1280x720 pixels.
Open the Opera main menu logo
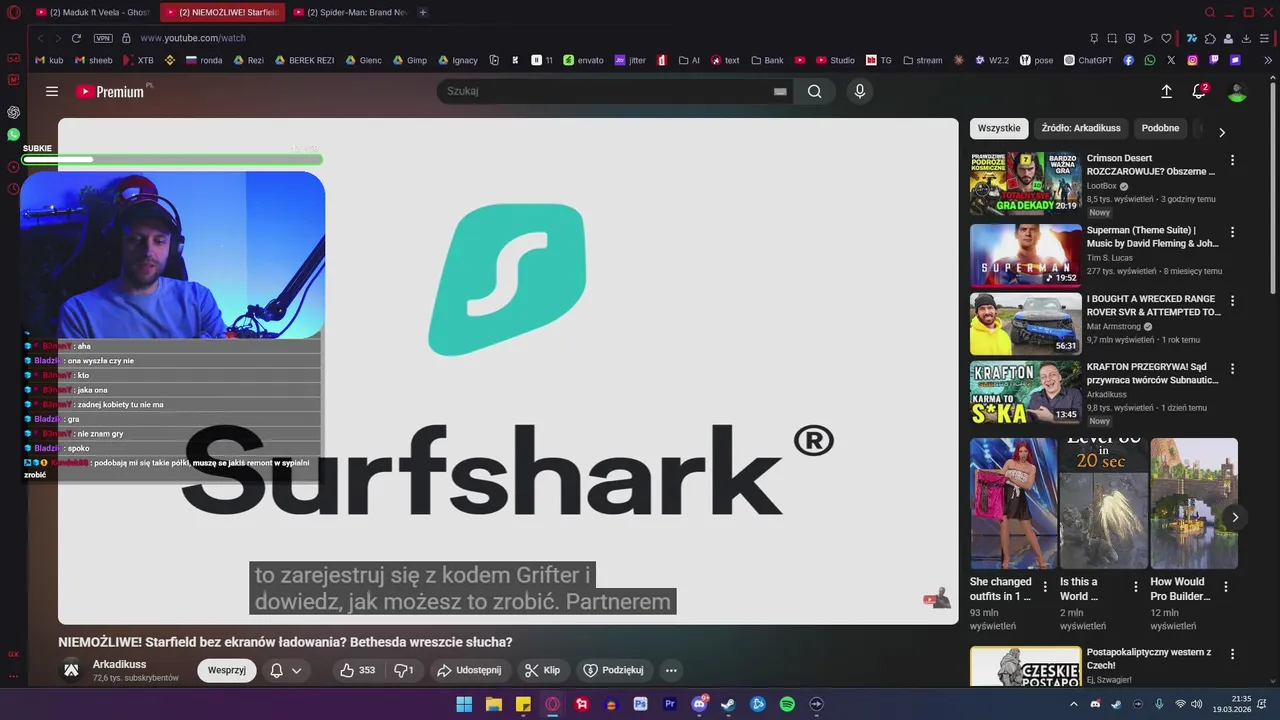(x=13, y=12)
